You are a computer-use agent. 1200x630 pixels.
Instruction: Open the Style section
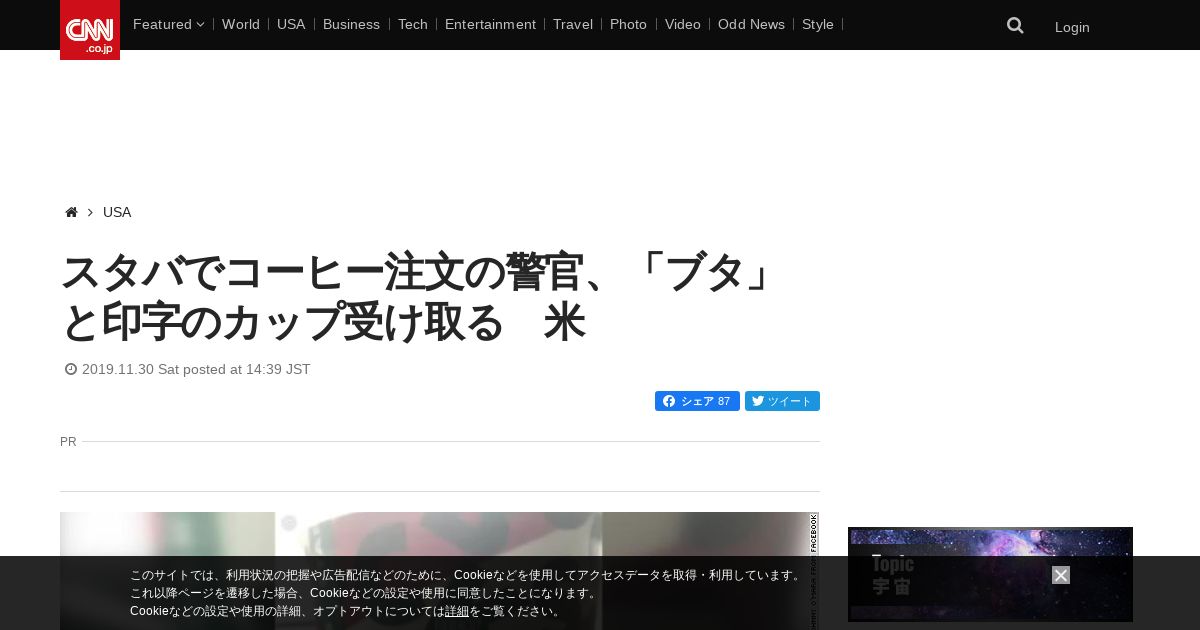pyautogui.click(x=818, y=24)
